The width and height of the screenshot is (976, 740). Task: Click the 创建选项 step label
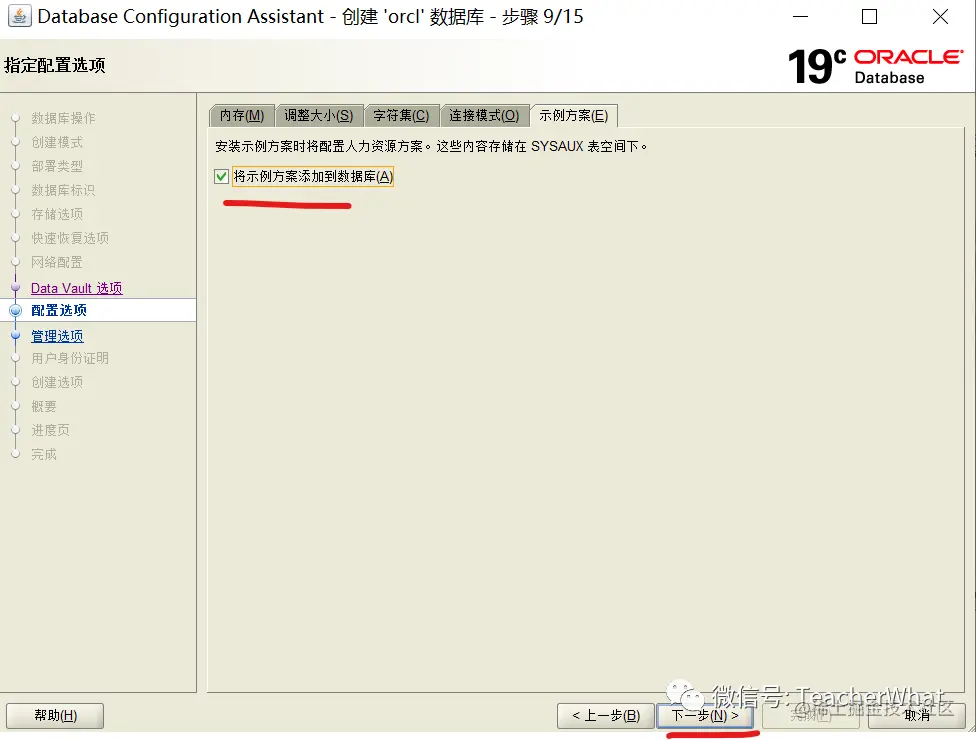pyautogui.click(x=57, y=382)
